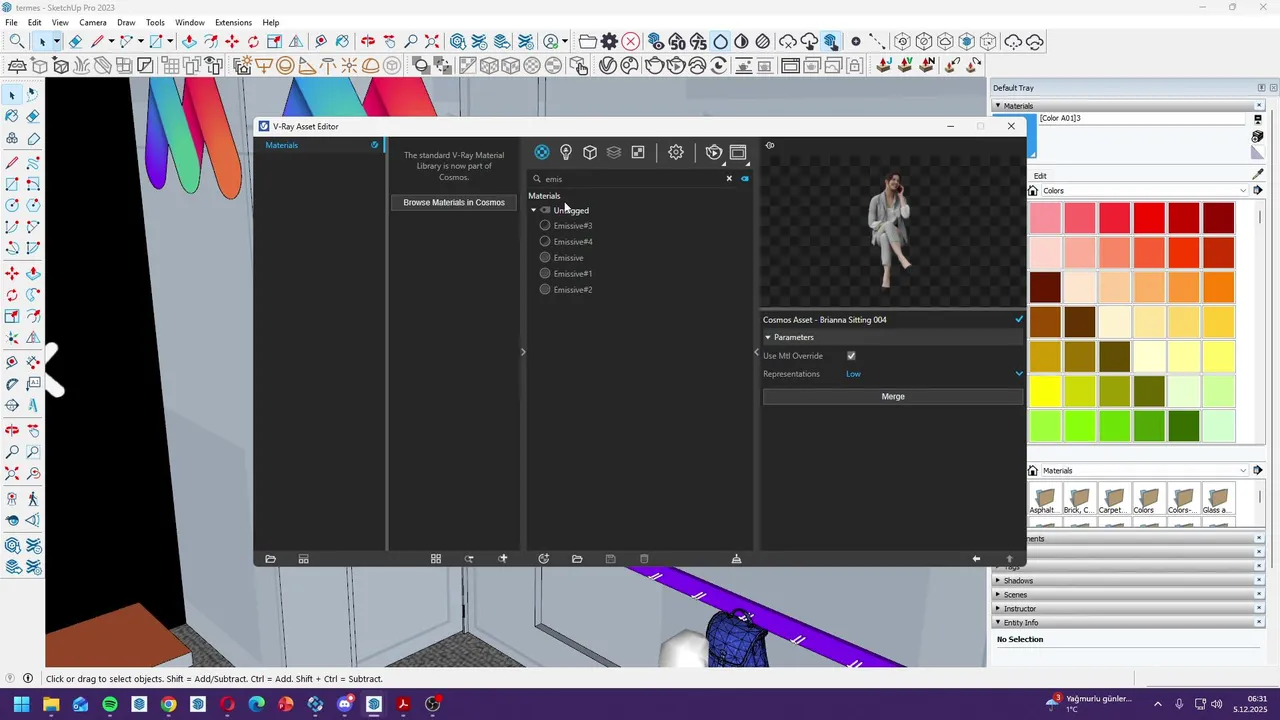Select the SketchUp Eraser tool
This screenshot has height=720, width=1280.
coord(75,41)
